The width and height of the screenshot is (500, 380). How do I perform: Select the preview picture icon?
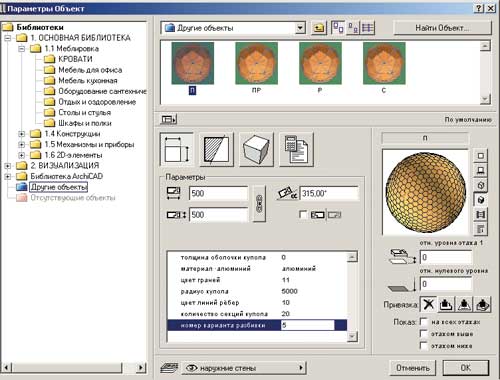(480, 214)
